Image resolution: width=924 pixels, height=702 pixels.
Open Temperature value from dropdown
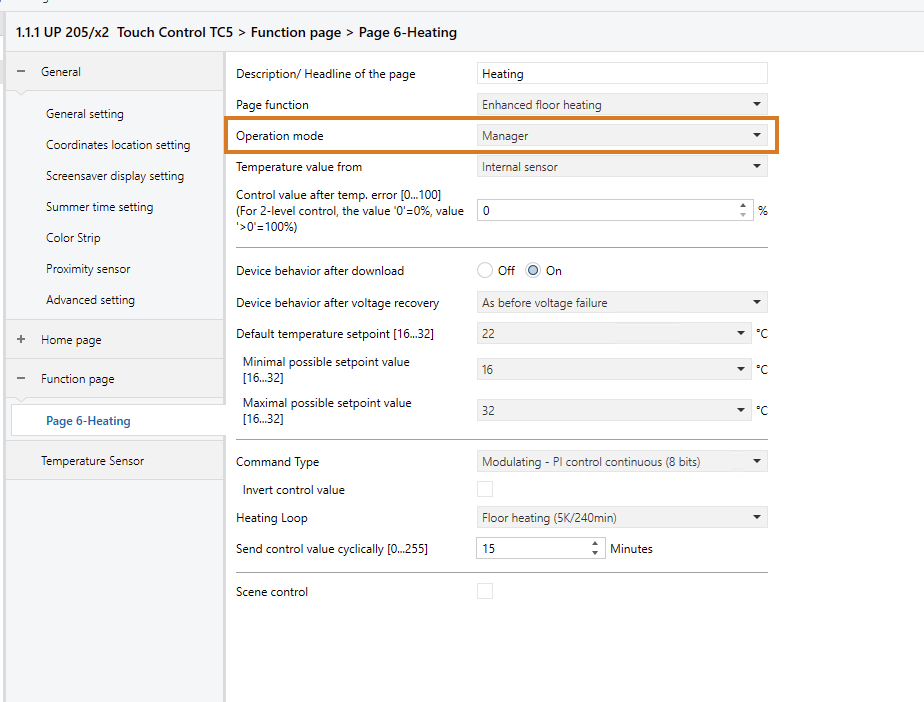622,167
